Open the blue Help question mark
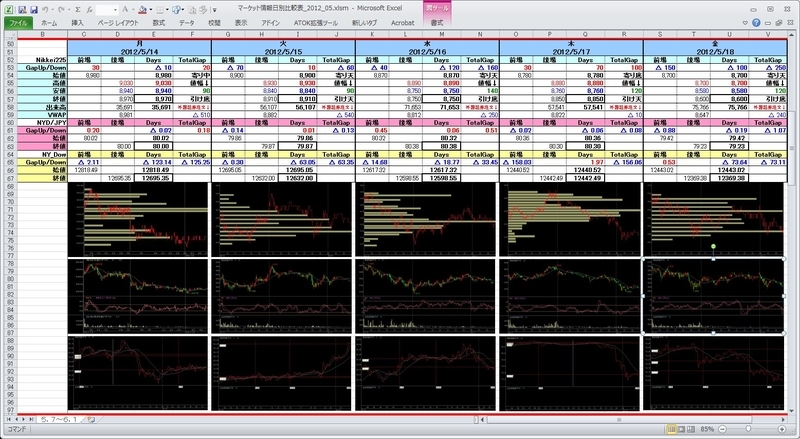This screenshot has width=800, height=439. (x=756, y=22)
